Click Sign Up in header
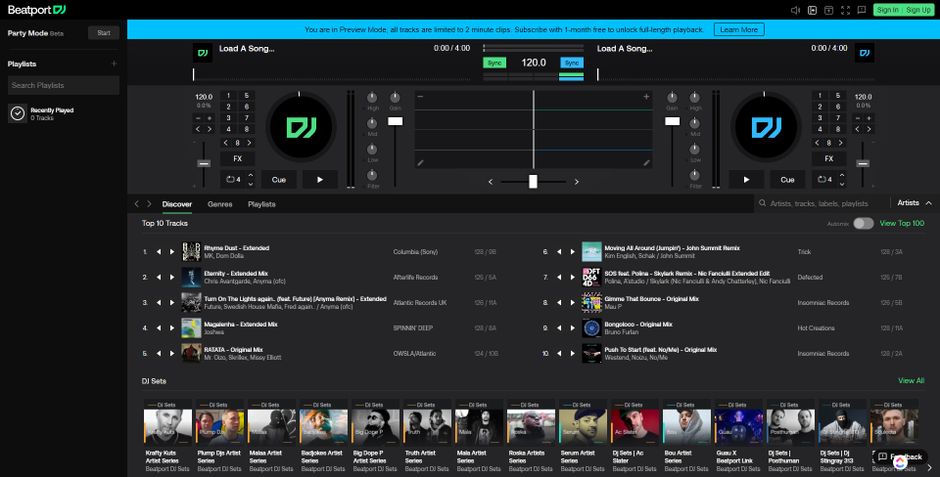940x477 pixels. pos(918,10)
